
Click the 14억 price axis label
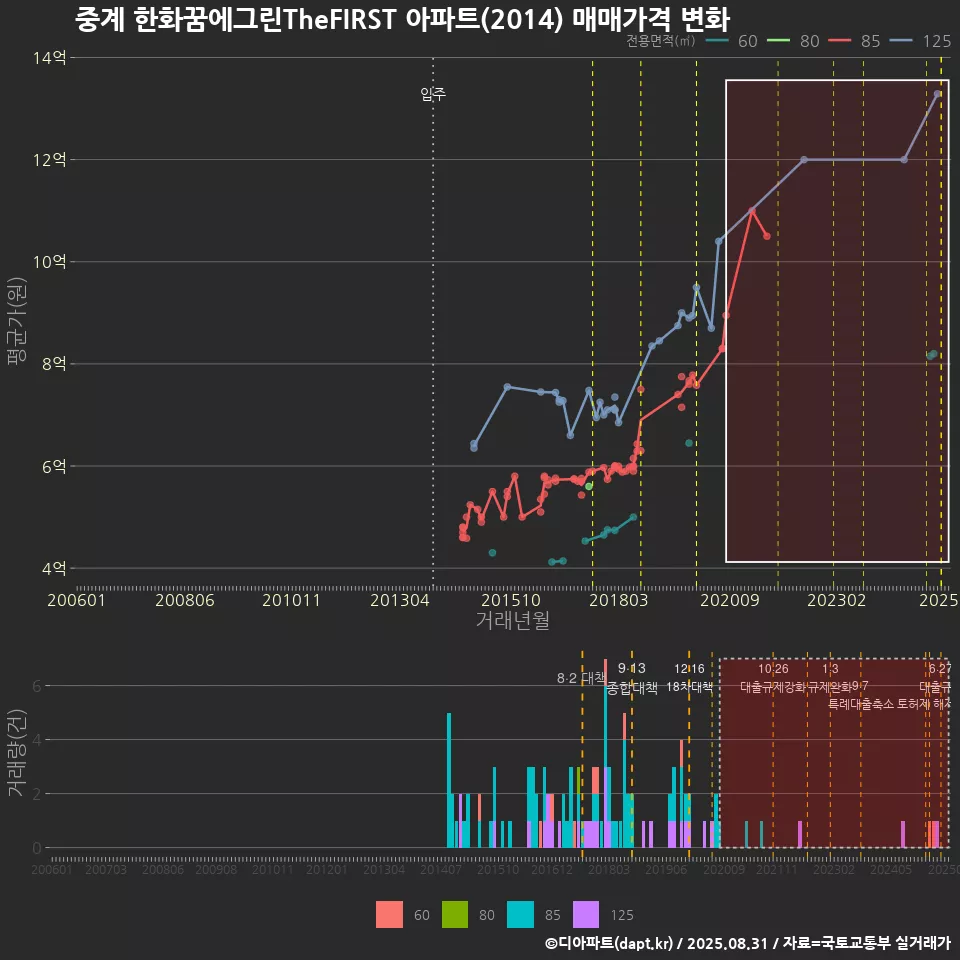tap(50, 58)
